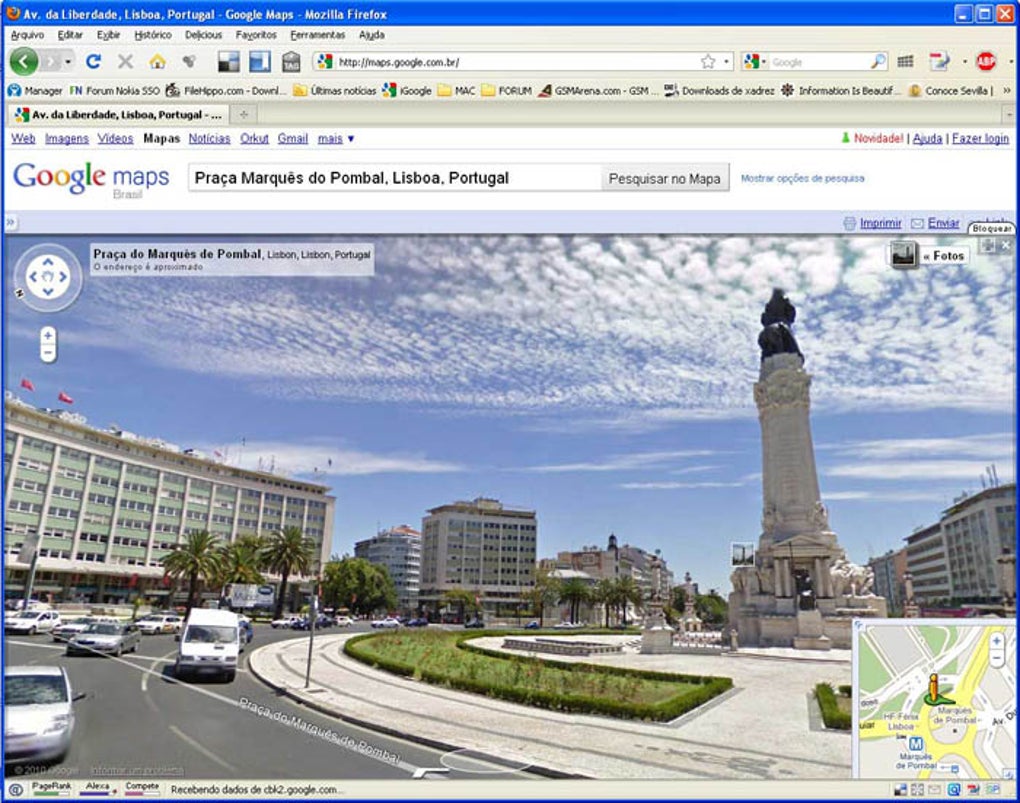The height and width of the screenshot is (803, 1020).
Task: Open the Delicious menu
Action: pos(204,35)
